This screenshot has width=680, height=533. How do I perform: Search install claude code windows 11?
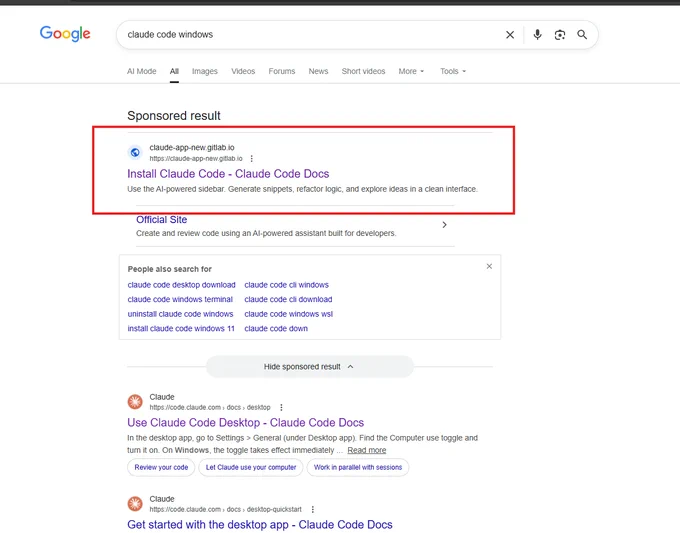[x=181, y=329]
